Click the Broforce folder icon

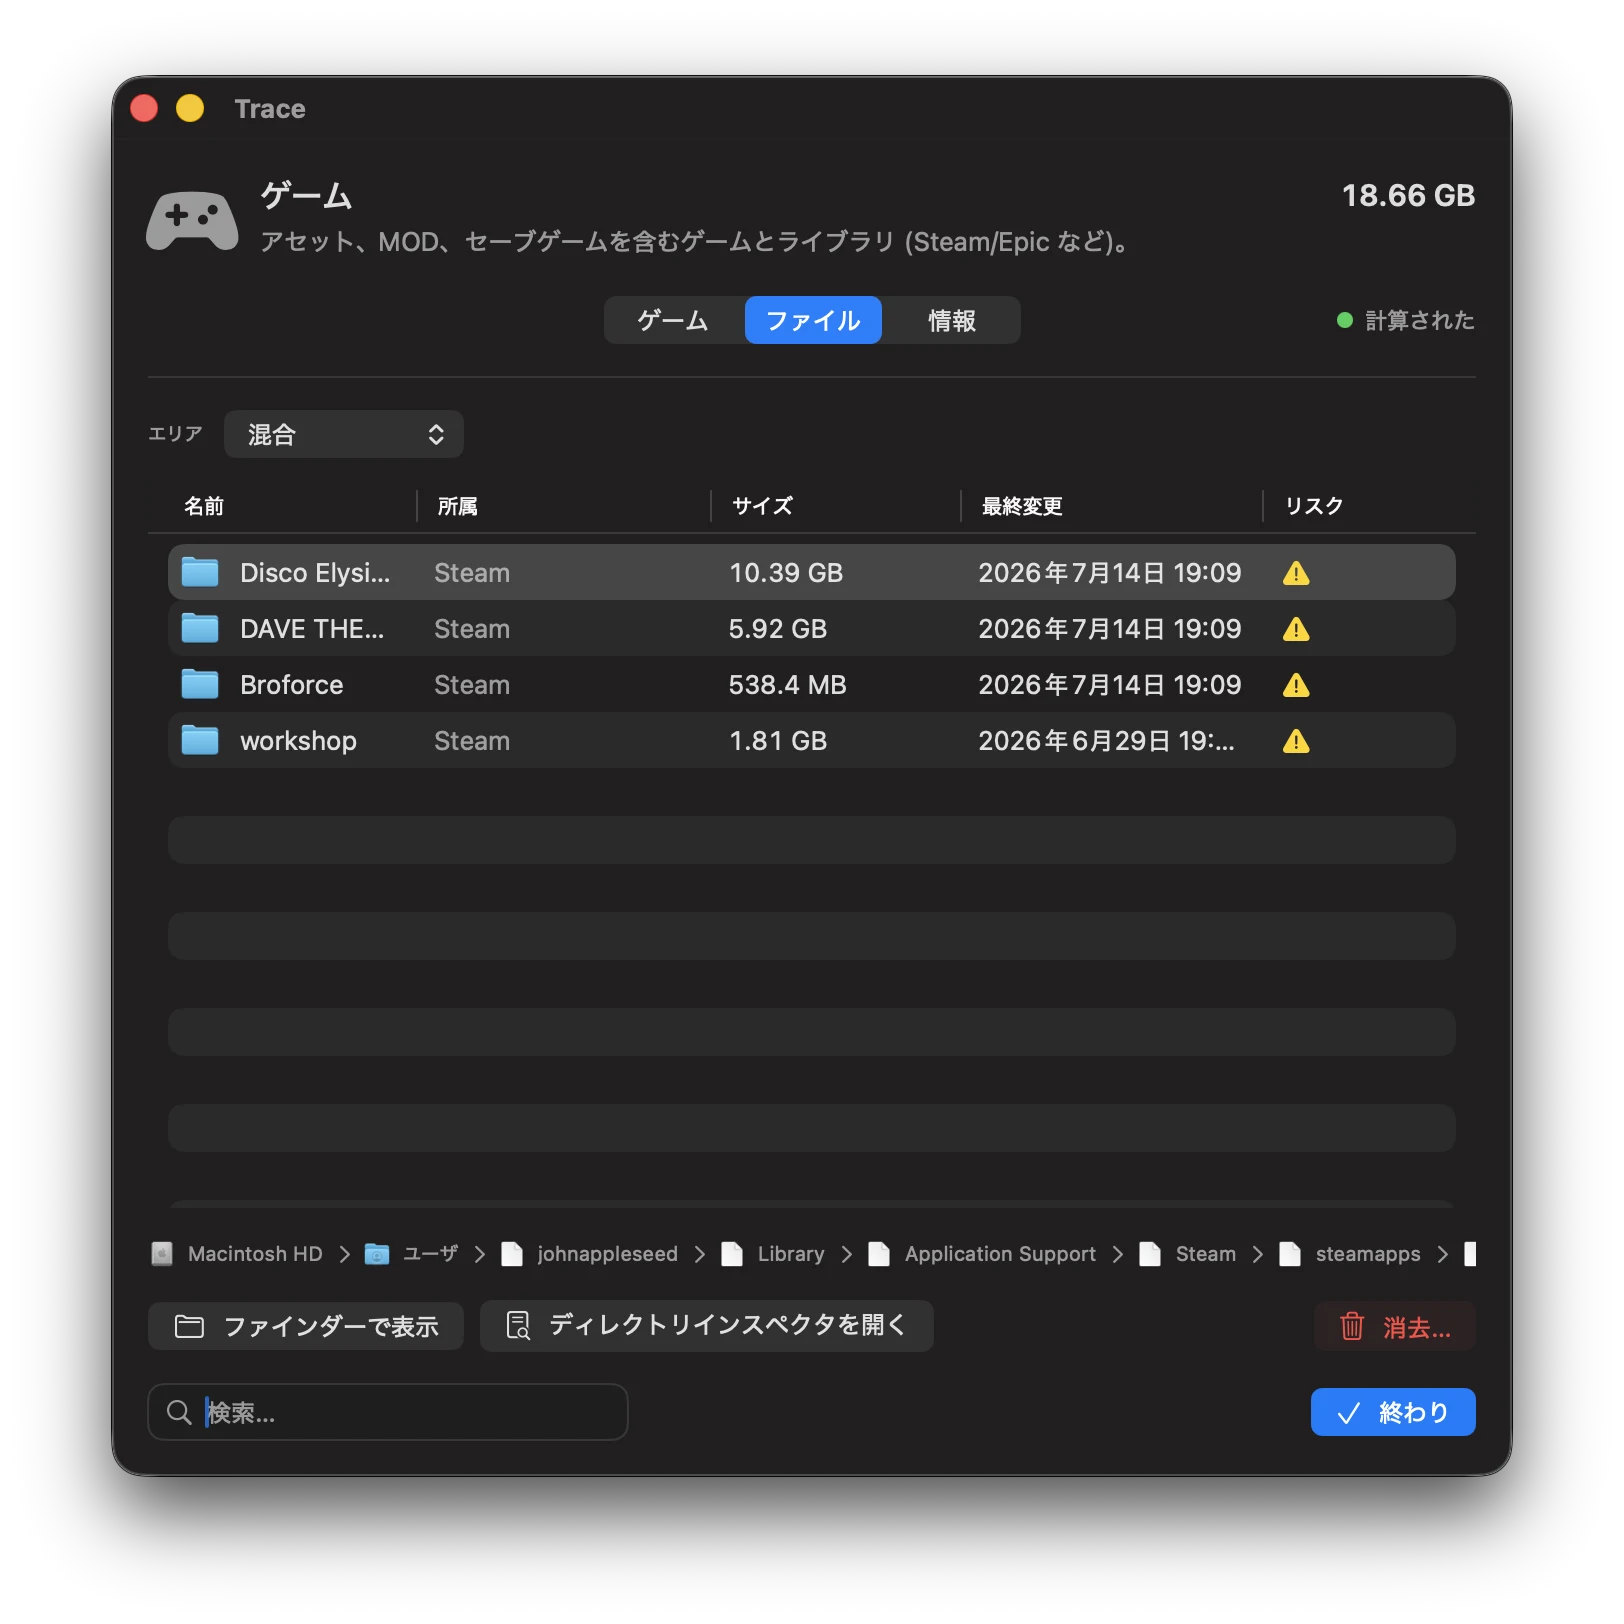200,684
